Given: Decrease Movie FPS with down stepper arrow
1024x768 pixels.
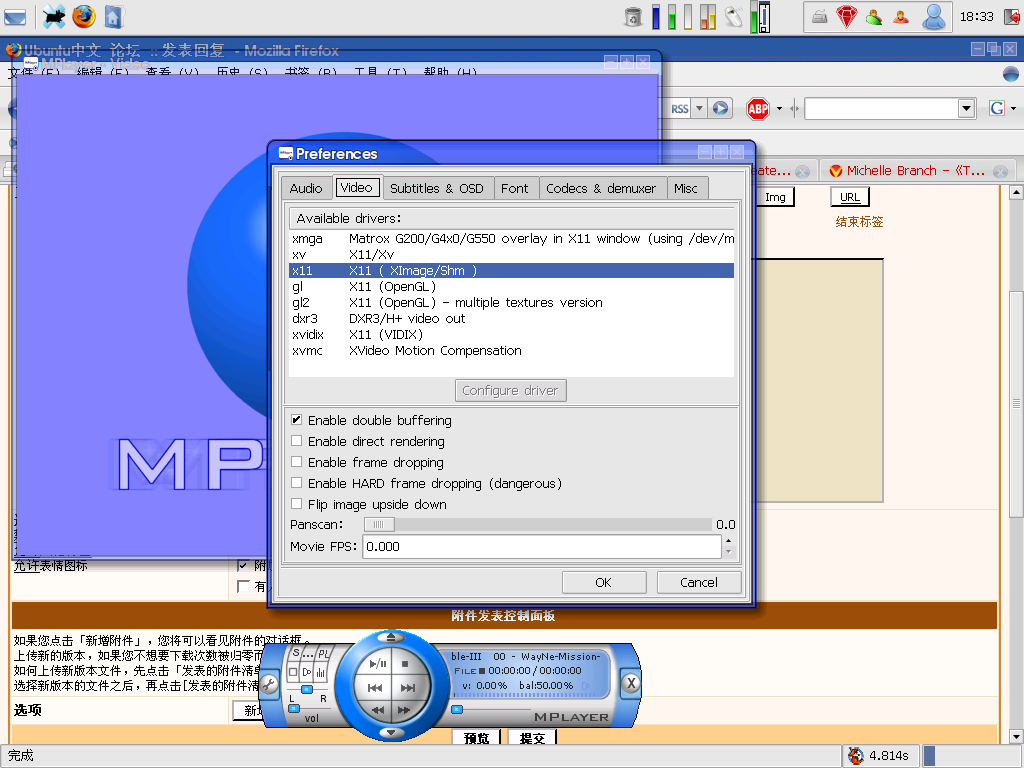Looking at the screenshot, I should (729, 552).
